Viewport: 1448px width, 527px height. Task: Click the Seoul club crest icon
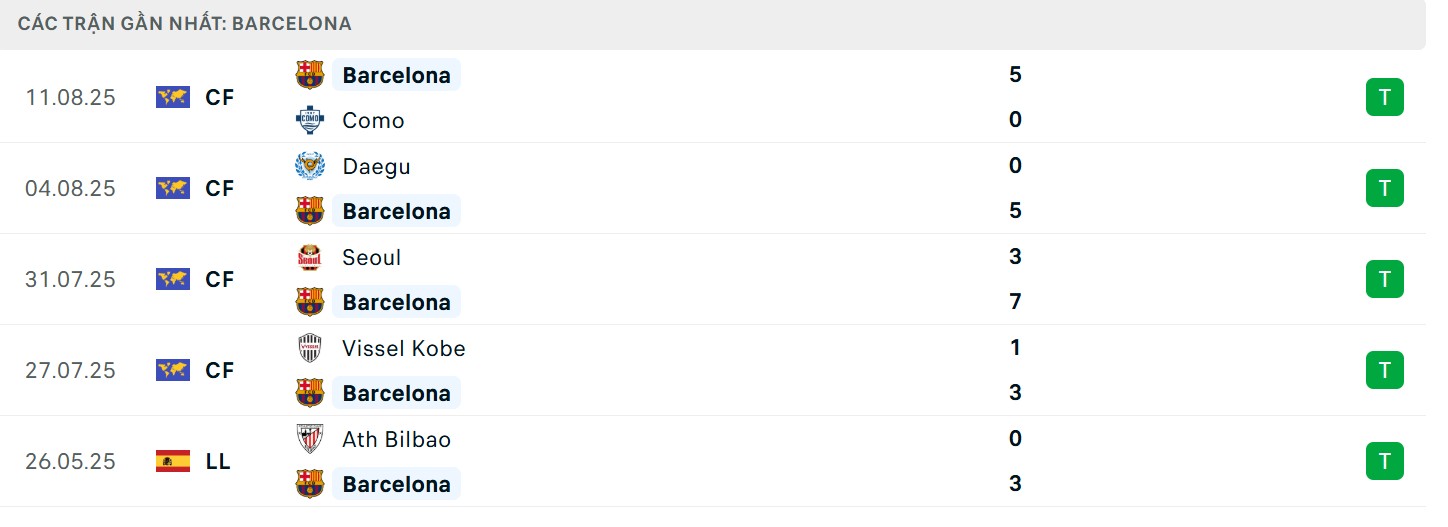(310, 257)
